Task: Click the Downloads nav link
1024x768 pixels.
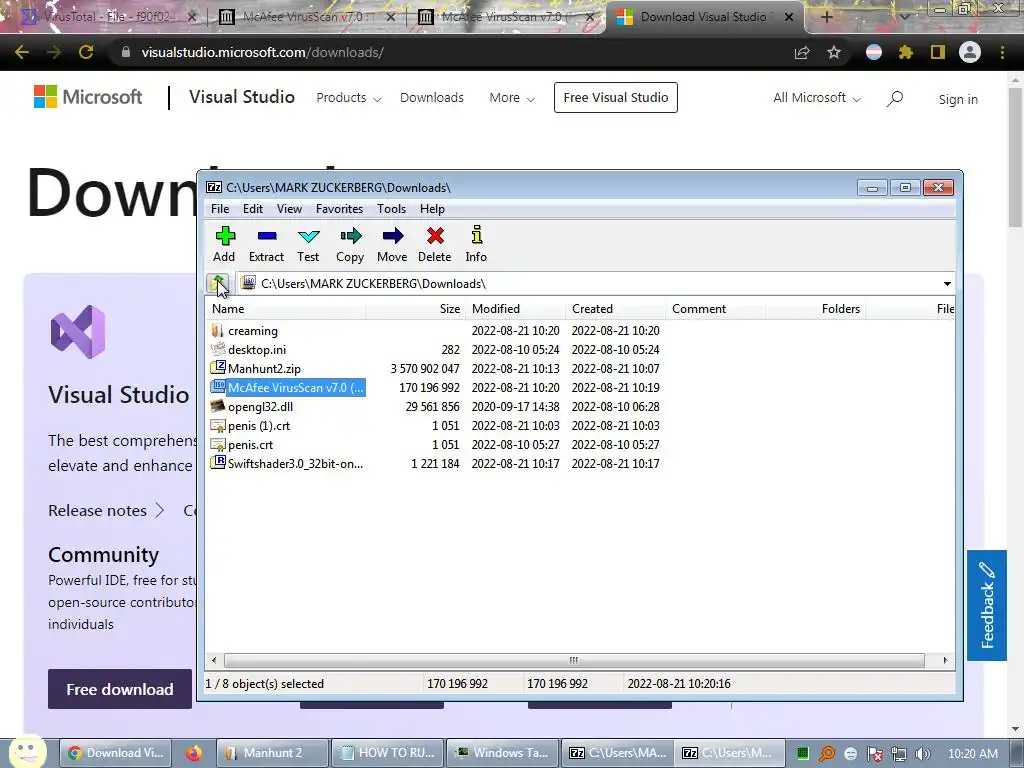Action: click(432, 98)
